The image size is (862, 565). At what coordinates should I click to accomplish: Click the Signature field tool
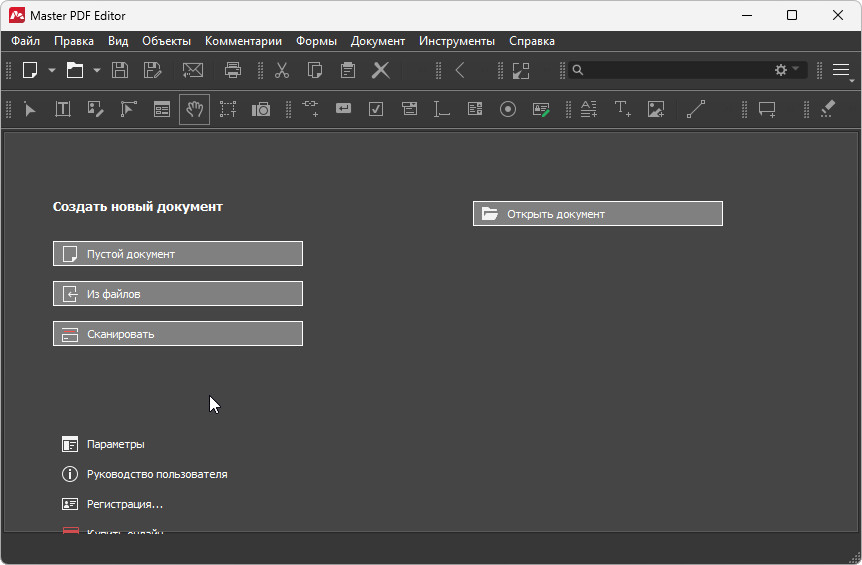541,109
